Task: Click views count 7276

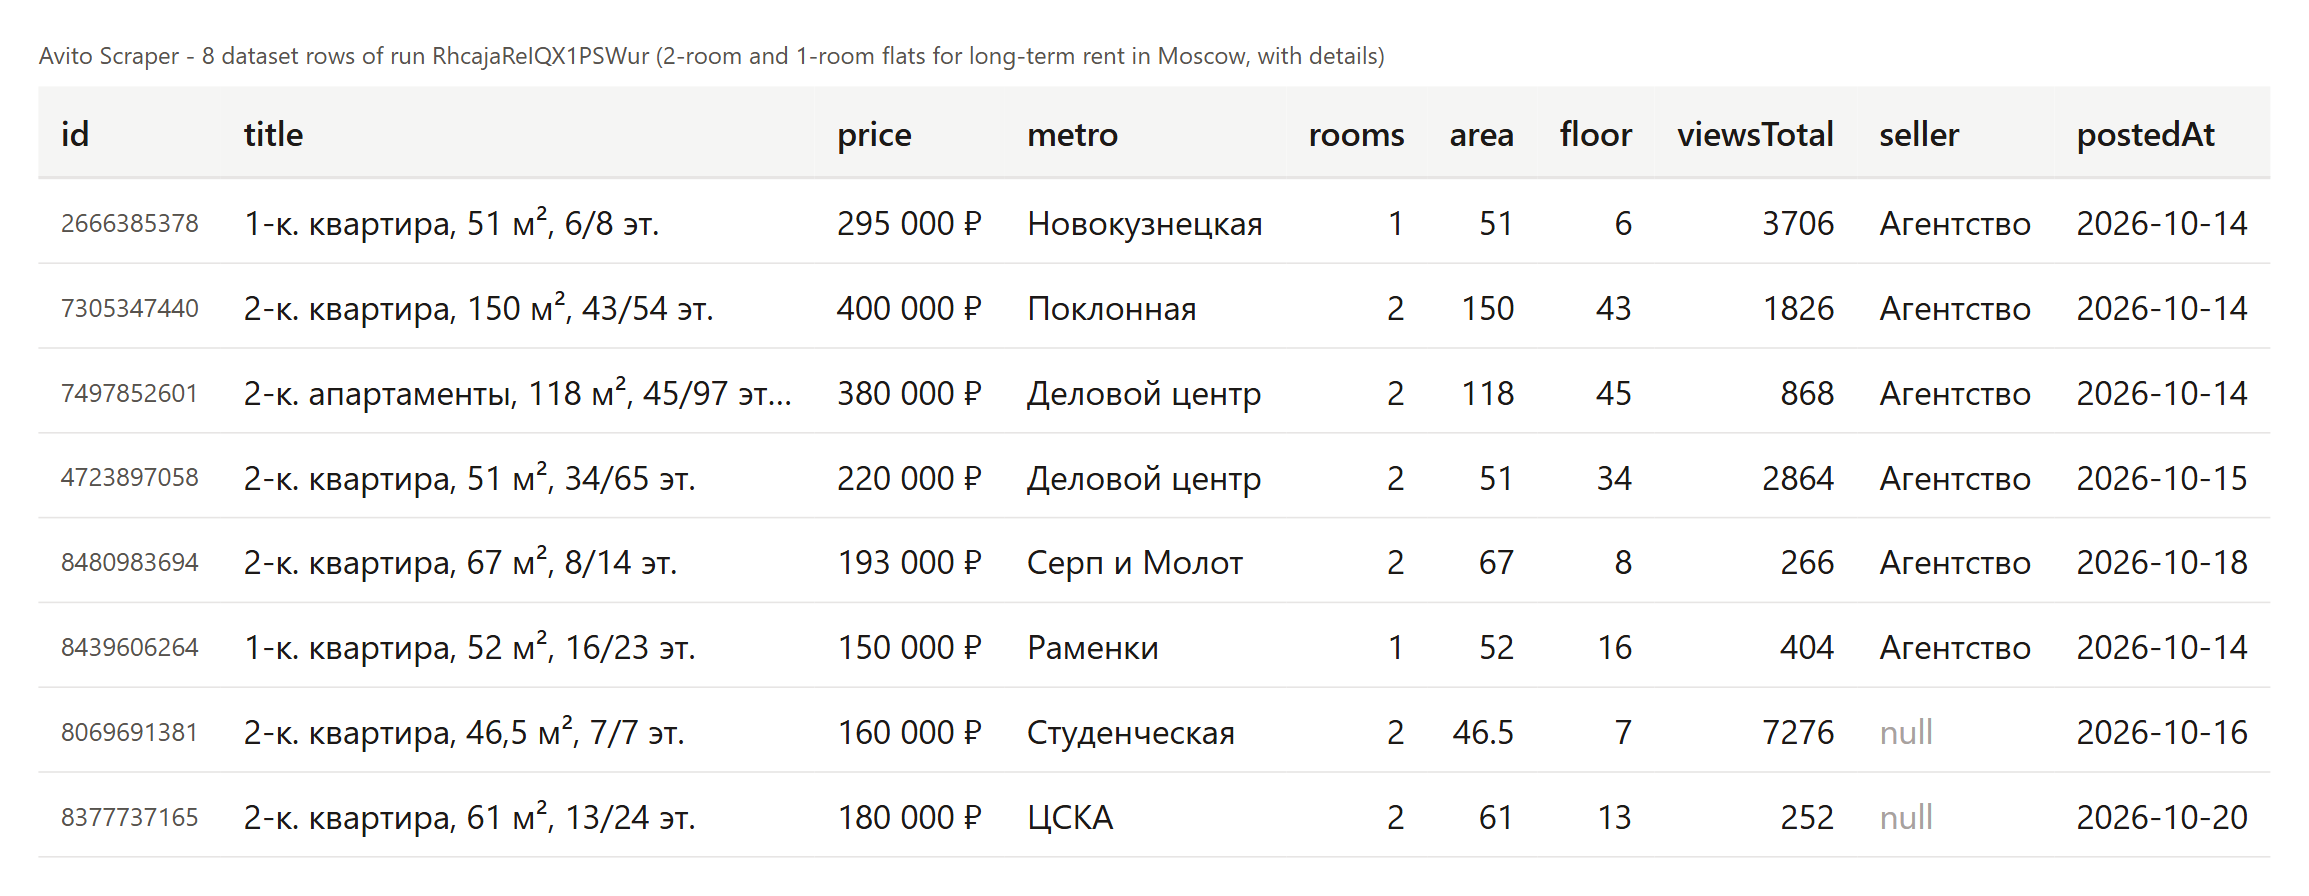Action: coord(1797,733)
